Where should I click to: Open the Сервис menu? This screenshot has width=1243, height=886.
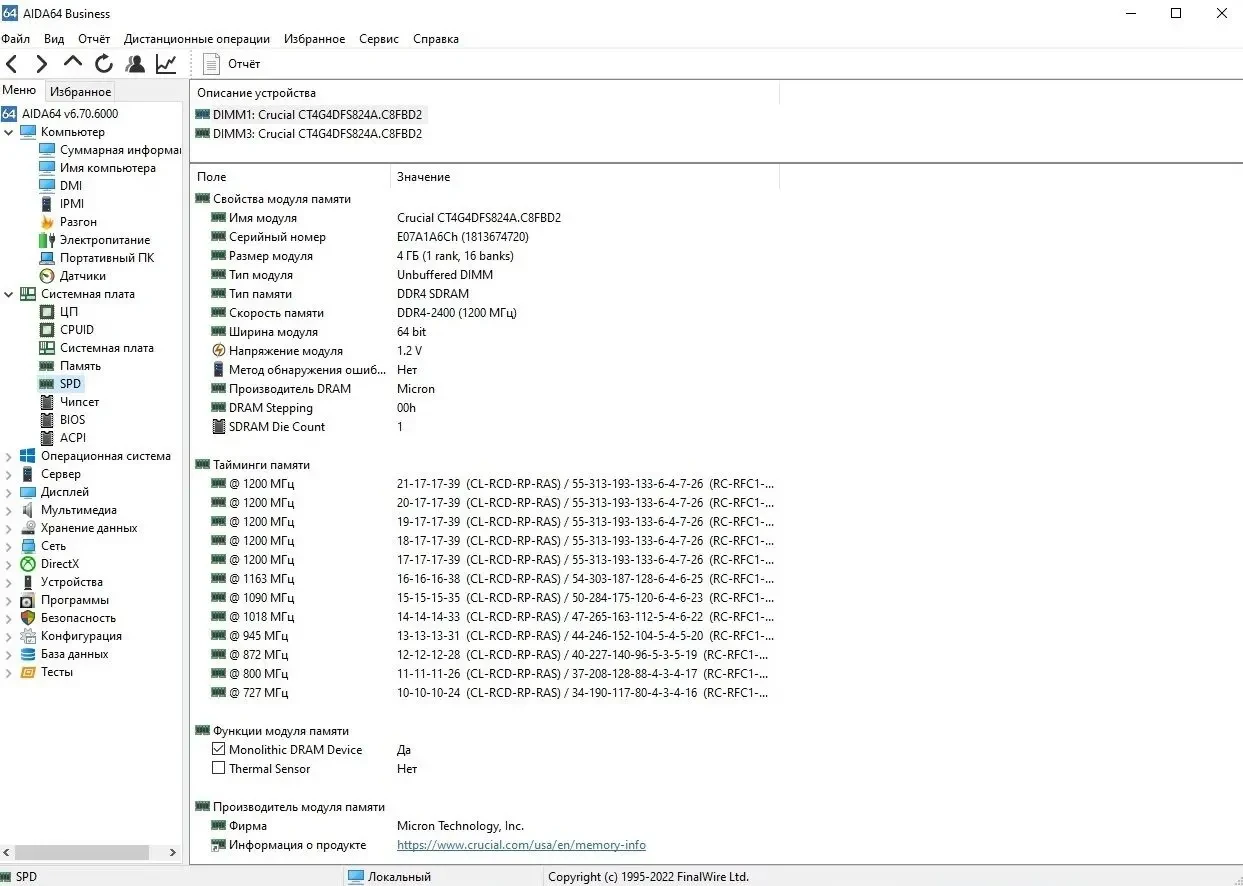point(378,39)
